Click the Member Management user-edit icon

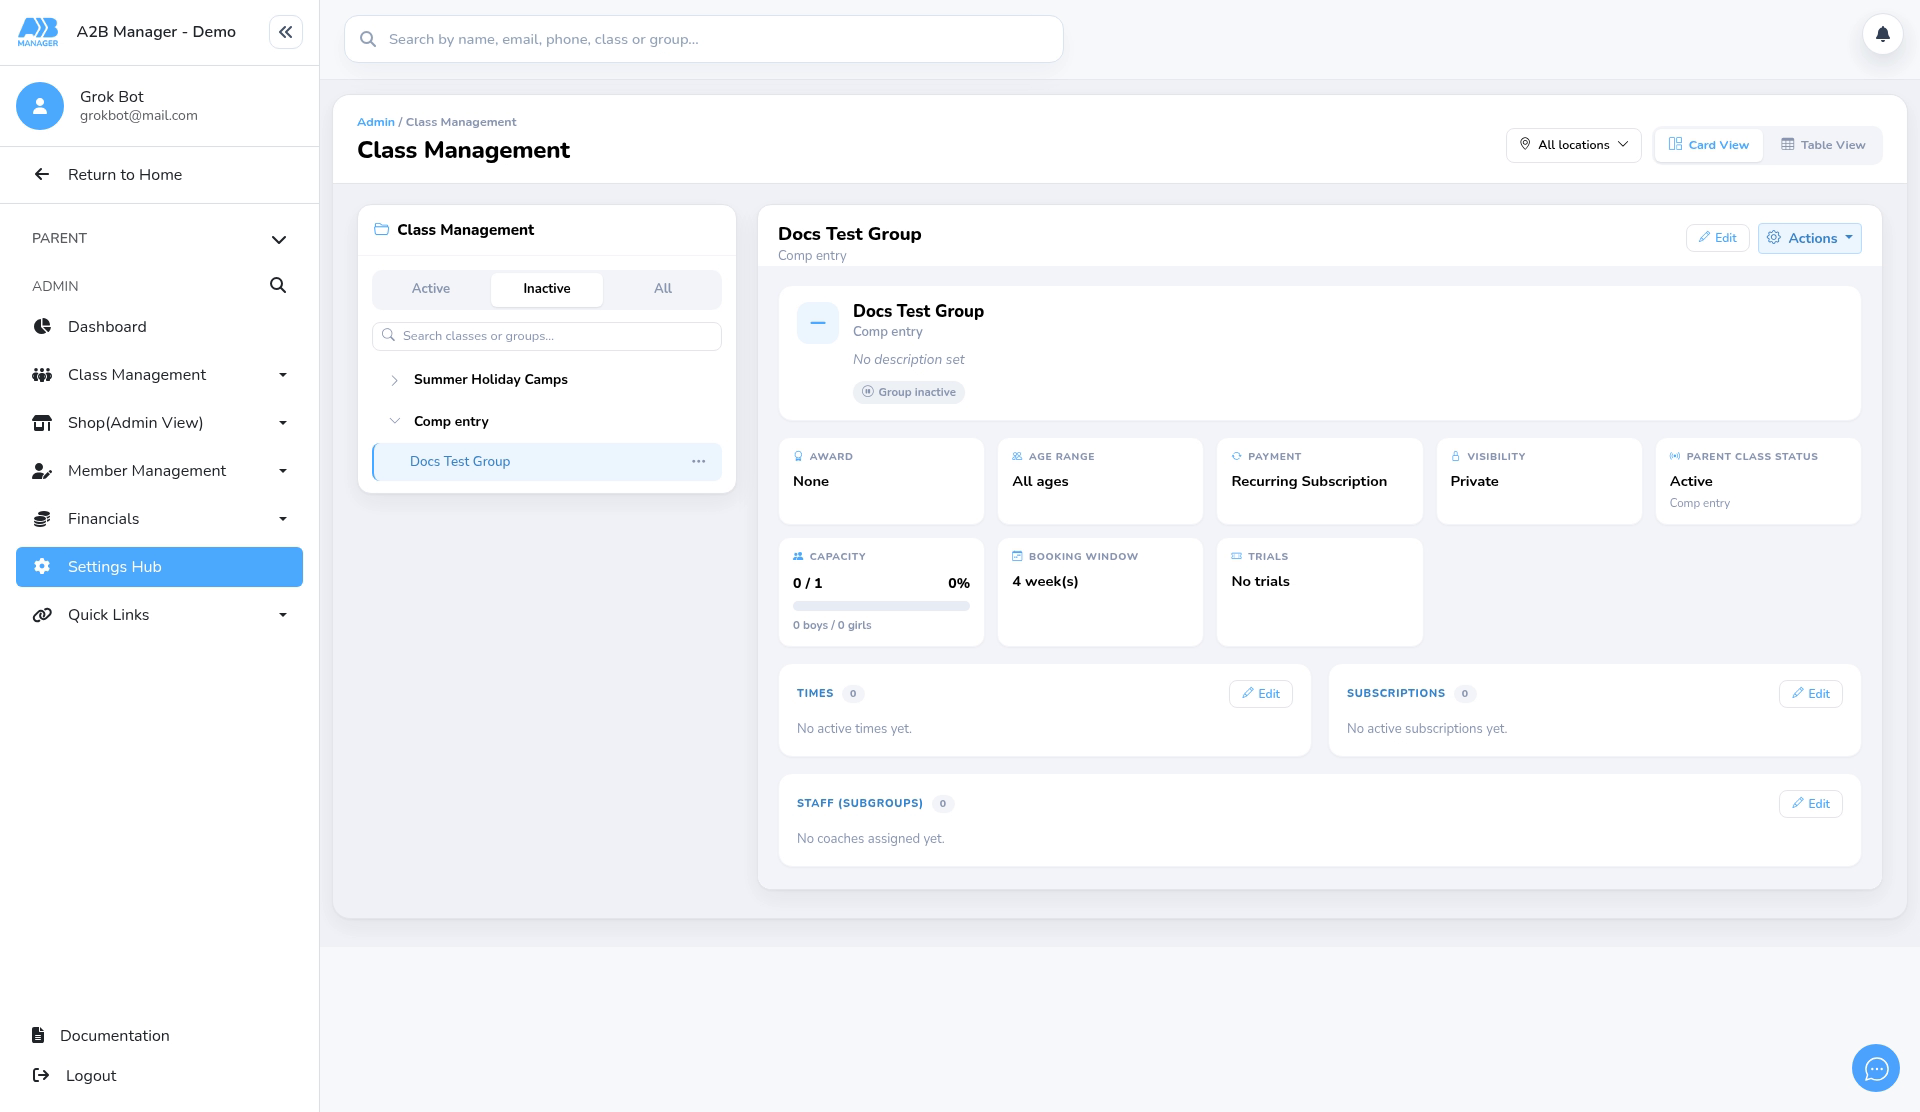pos(42,471)
